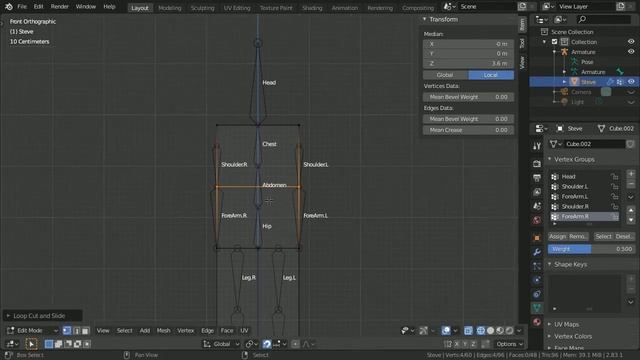The height and width of the screenshot is (360, 640).
Task: Hide Armature via its eye icon
Action: point(631,52)
